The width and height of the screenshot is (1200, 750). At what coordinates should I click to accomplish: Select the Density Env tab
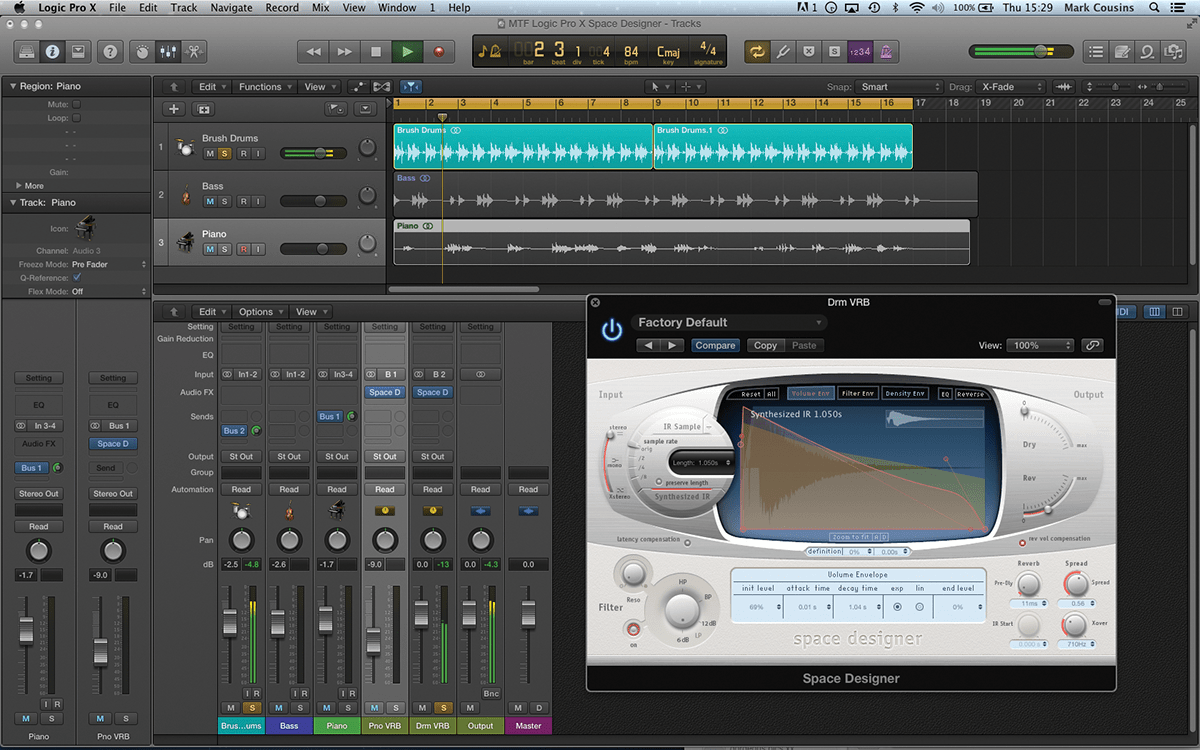pyautogui.click(x=905, y=394)
